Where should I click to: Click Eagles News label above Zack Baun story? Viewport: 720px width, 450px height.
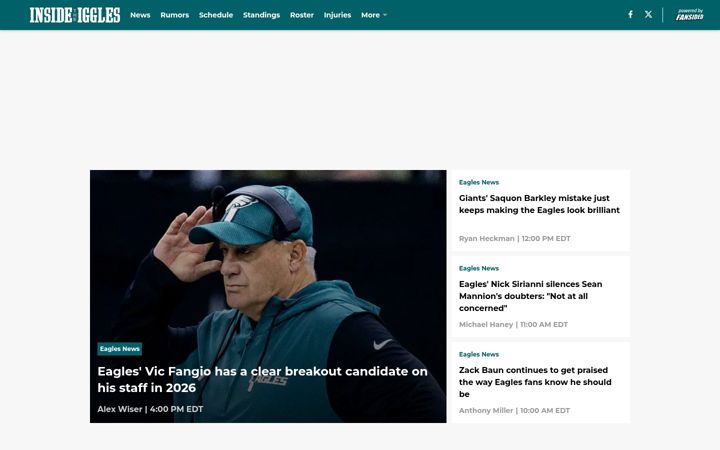coord(478,354)
